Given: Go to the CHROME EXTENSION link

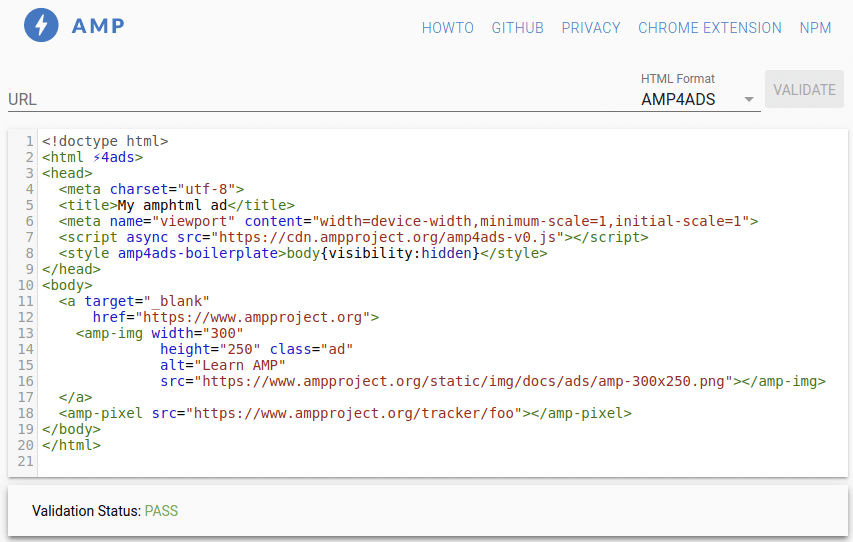Looking at the screenshot, I should click(710, 28).
